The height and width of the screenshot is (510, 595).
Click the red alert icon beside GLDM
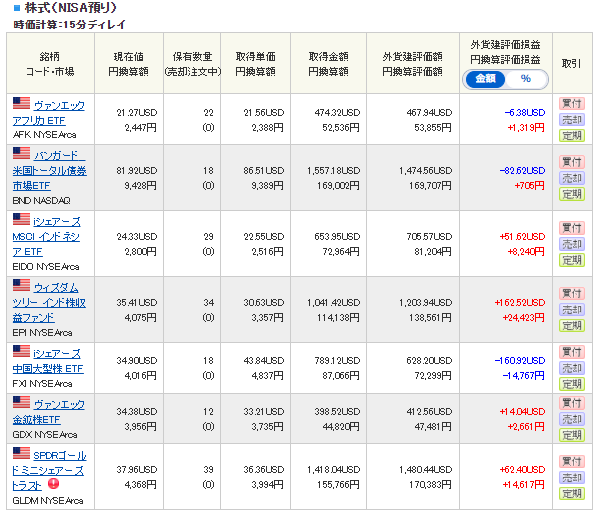click(54, 484)
